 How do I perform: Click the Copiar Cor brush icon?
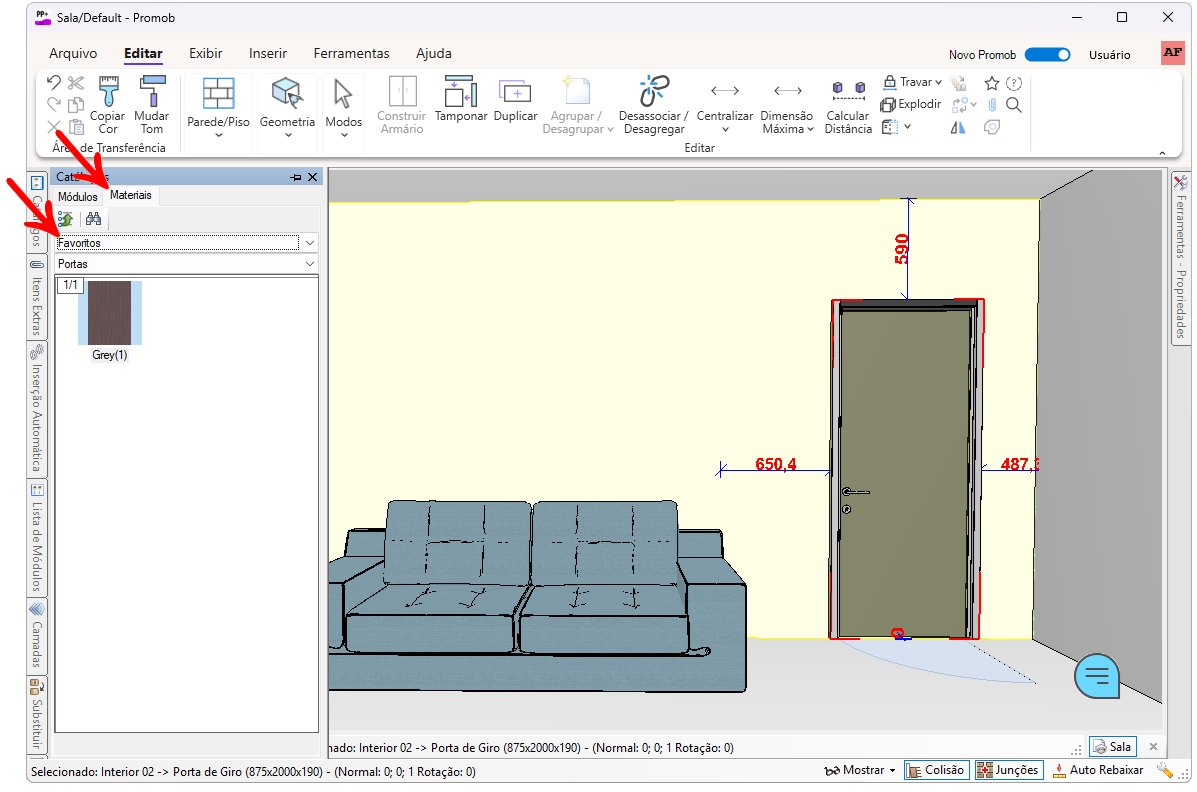coord(108,93)
